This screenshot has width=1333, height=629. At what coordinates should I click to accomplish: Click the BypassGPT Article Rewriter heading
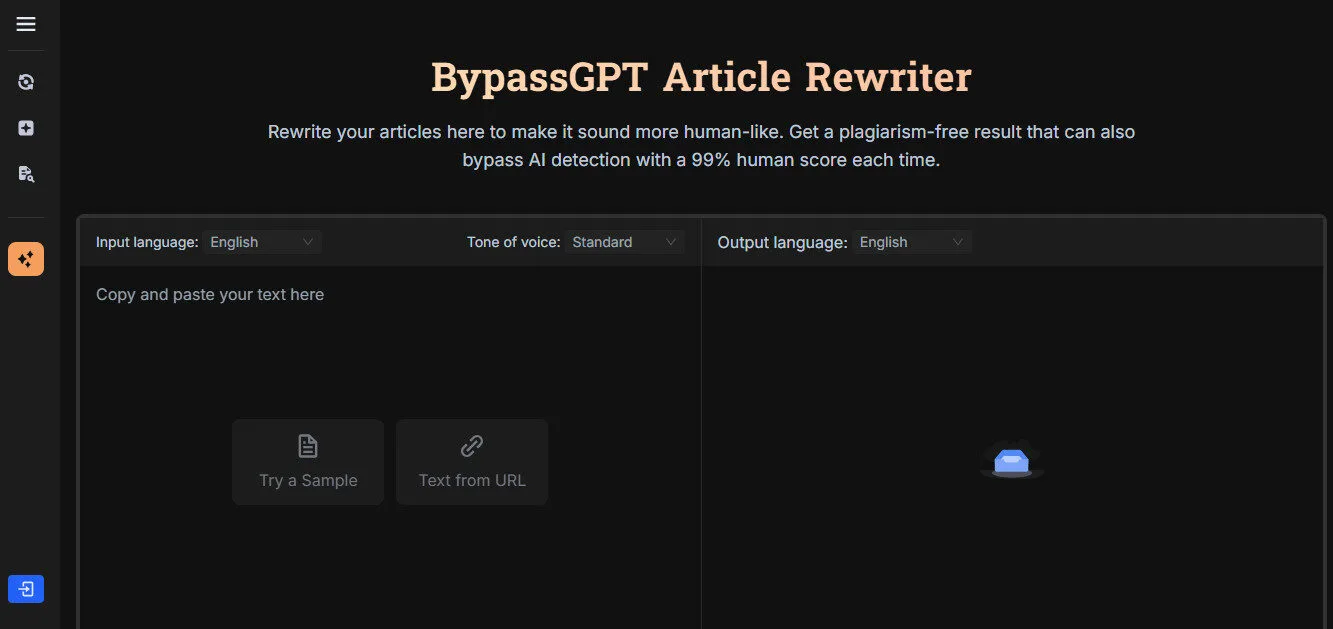(x=700, y=76)
